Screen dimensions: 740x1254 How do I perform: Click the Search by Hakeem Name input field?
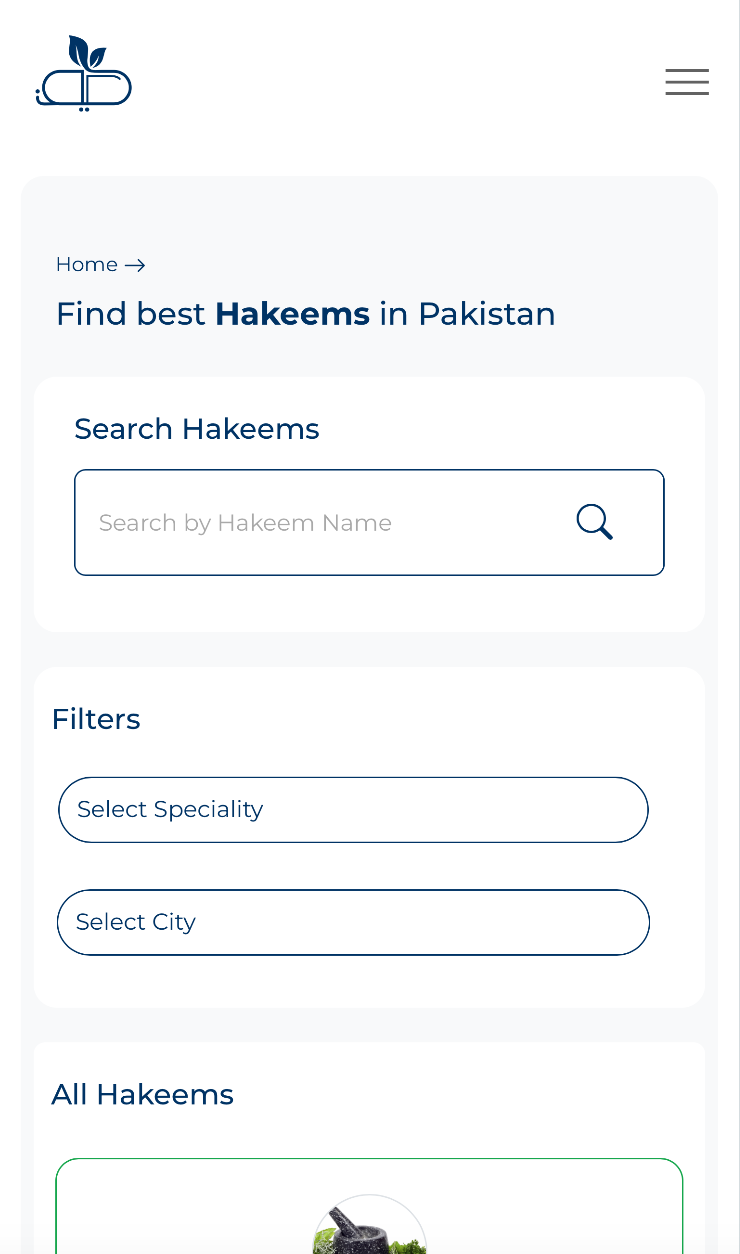[300, 522]
